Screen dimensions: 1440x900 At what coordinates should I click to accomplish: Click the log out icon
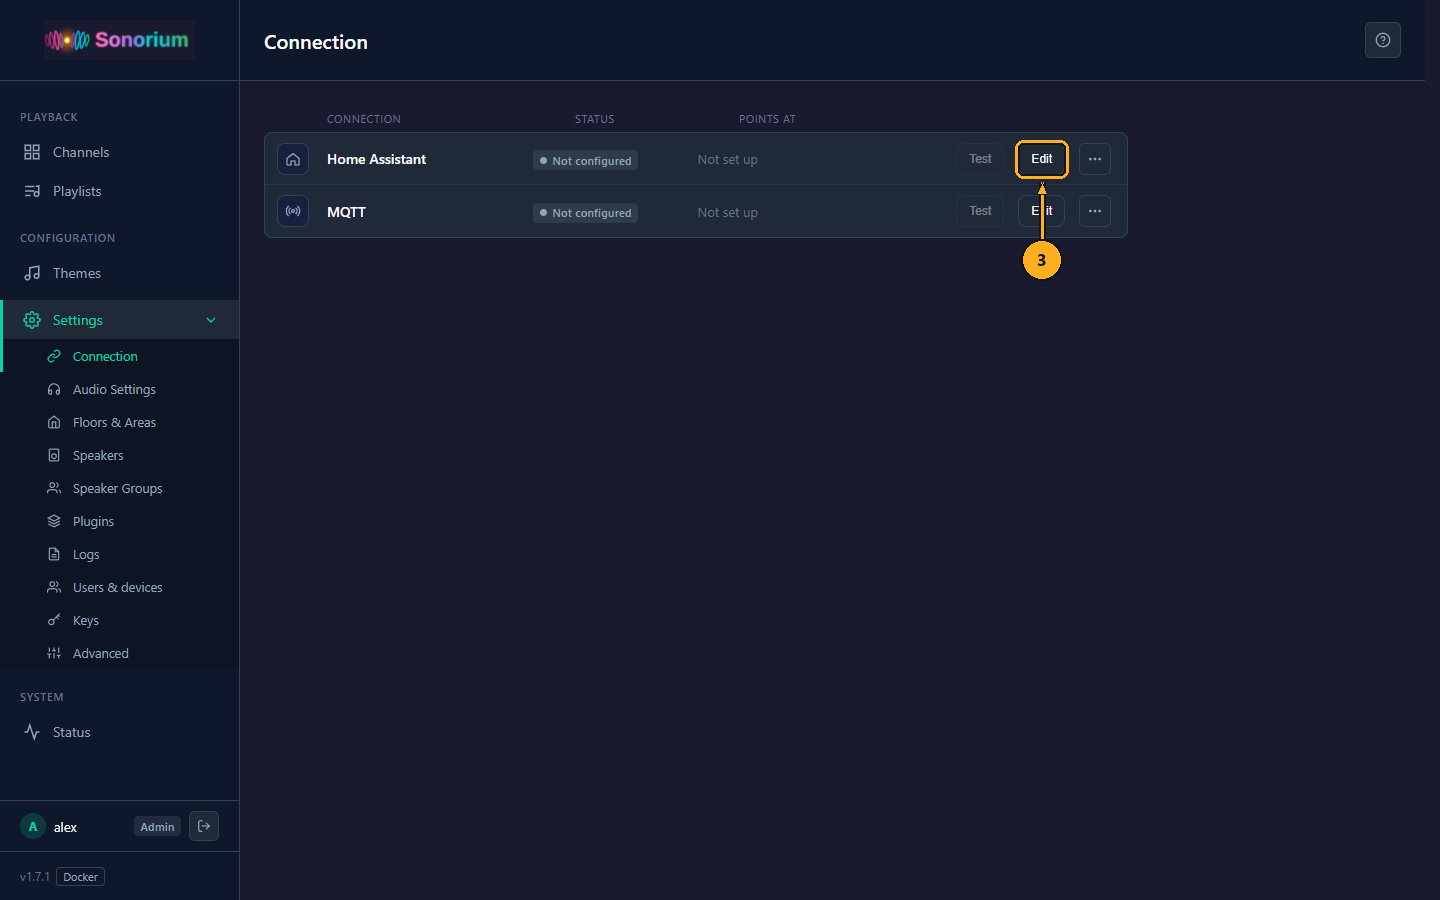coord(204,826)
